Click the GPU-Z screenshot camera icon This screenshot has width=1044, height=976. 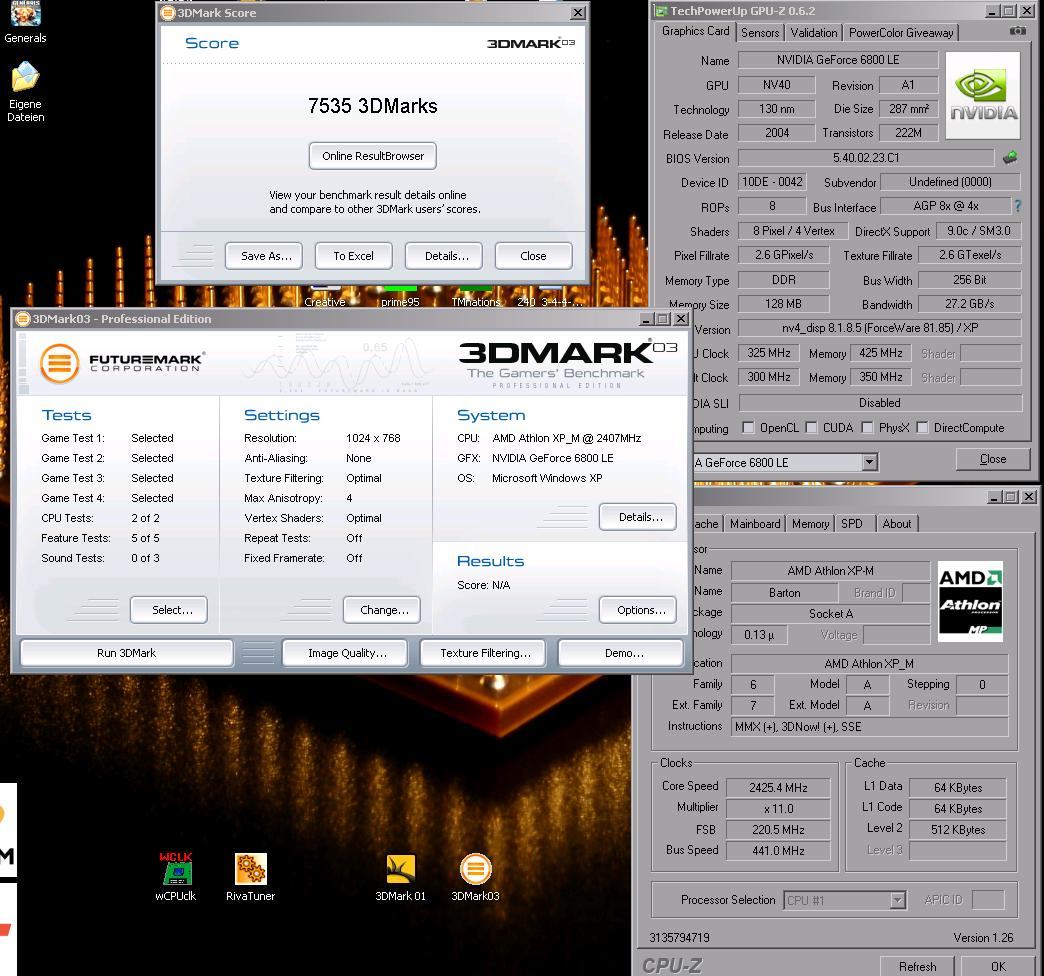click(1017, 31)
